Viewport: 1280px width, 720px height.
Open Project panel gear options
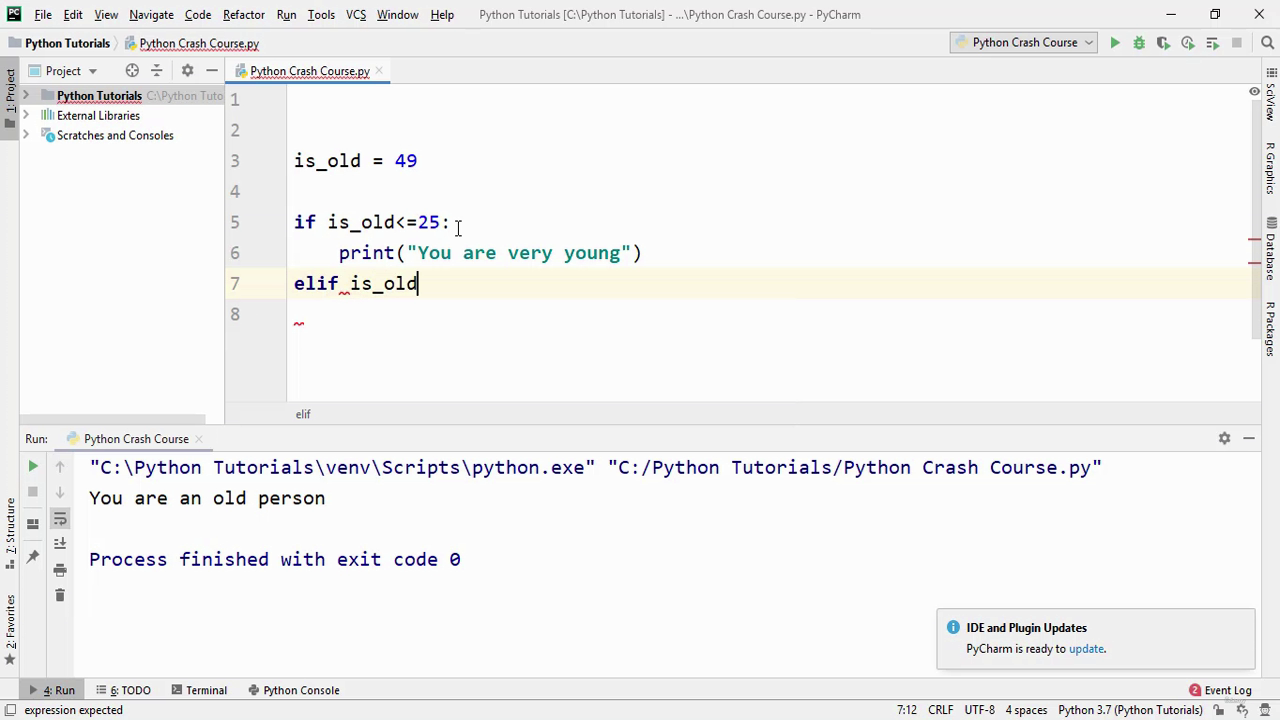pyautogui.click(x=187, y=71)
